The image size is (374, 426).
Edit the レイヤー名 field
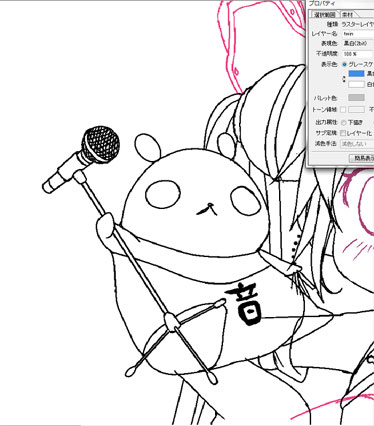pos(358,34)
